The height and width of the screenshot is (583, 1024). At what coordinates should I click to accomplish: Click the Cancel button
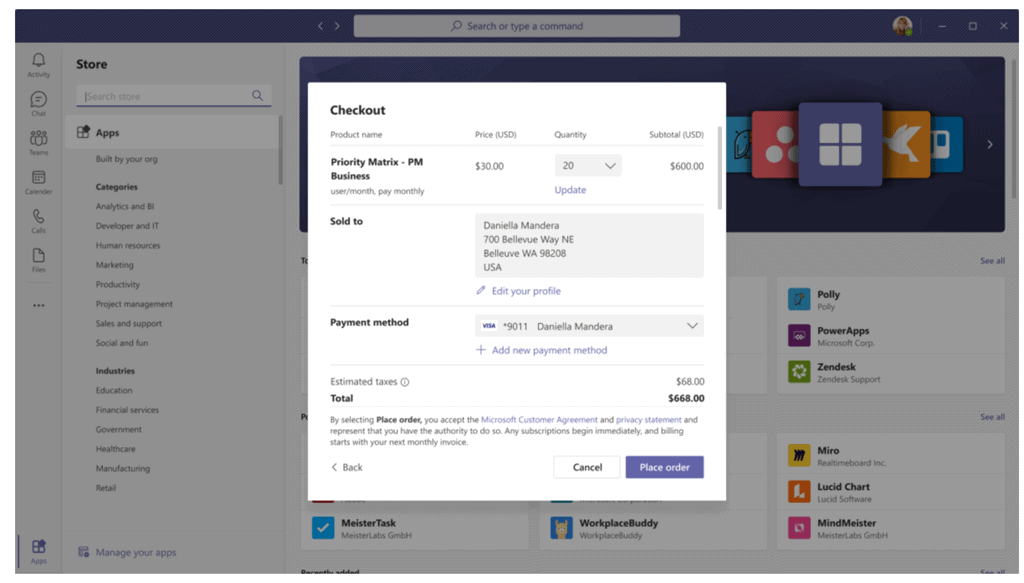point(587,467)
